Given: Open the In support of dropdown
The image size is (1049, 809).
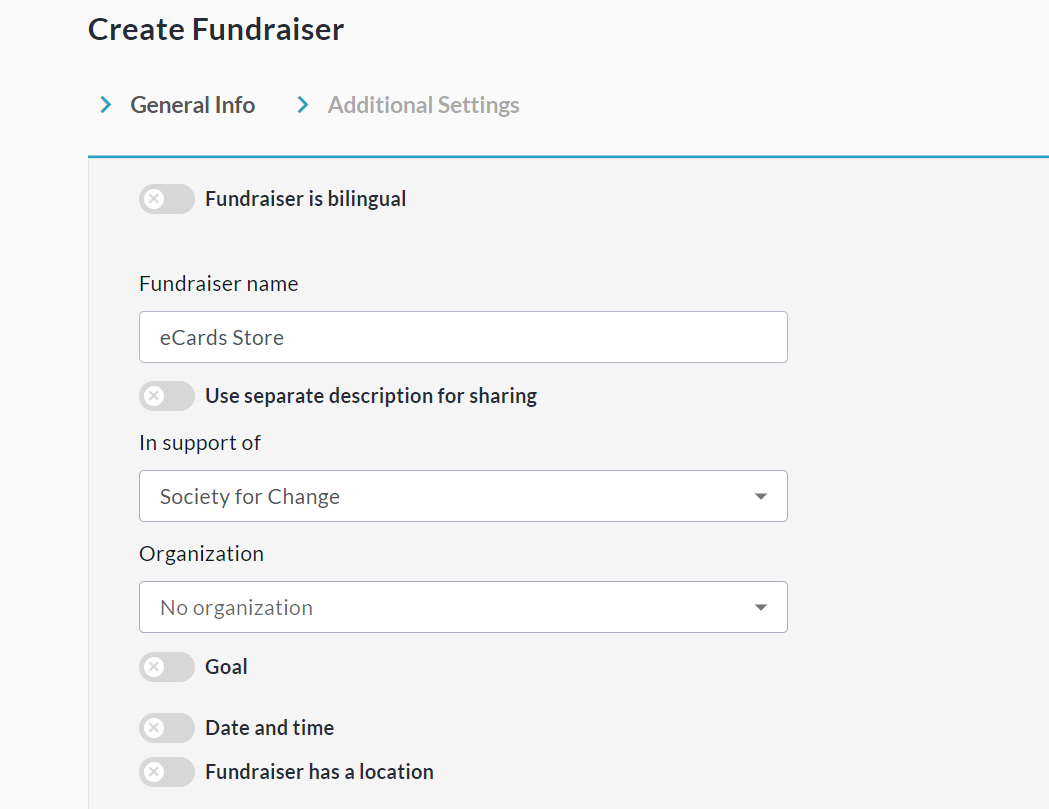Looking at the screenshot, I should (x=462, y=496).
